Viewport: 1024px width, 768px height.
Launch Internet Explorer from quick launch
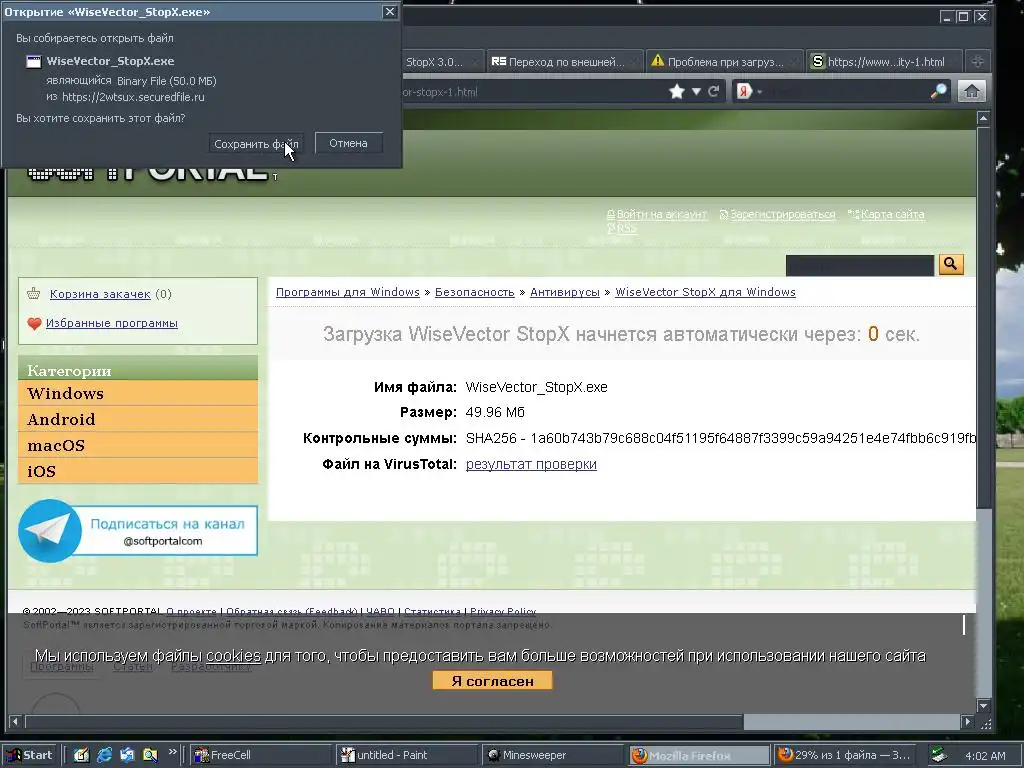[x=104, y=755]
